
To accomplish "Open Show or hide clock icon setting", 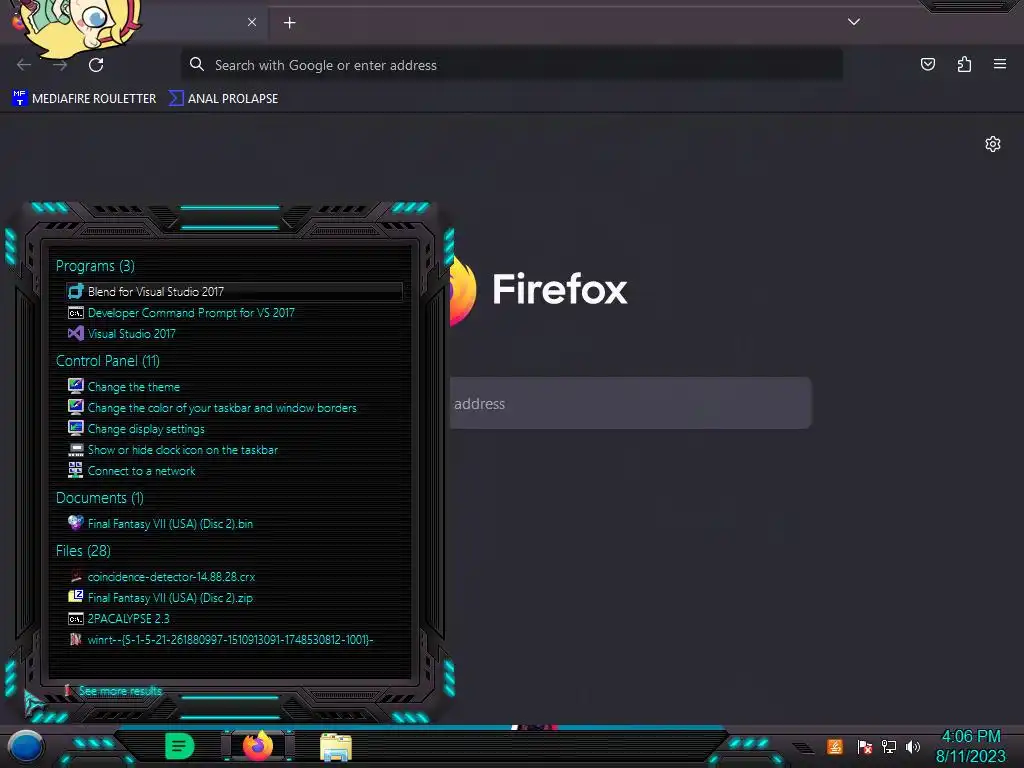I will [183, 450].
